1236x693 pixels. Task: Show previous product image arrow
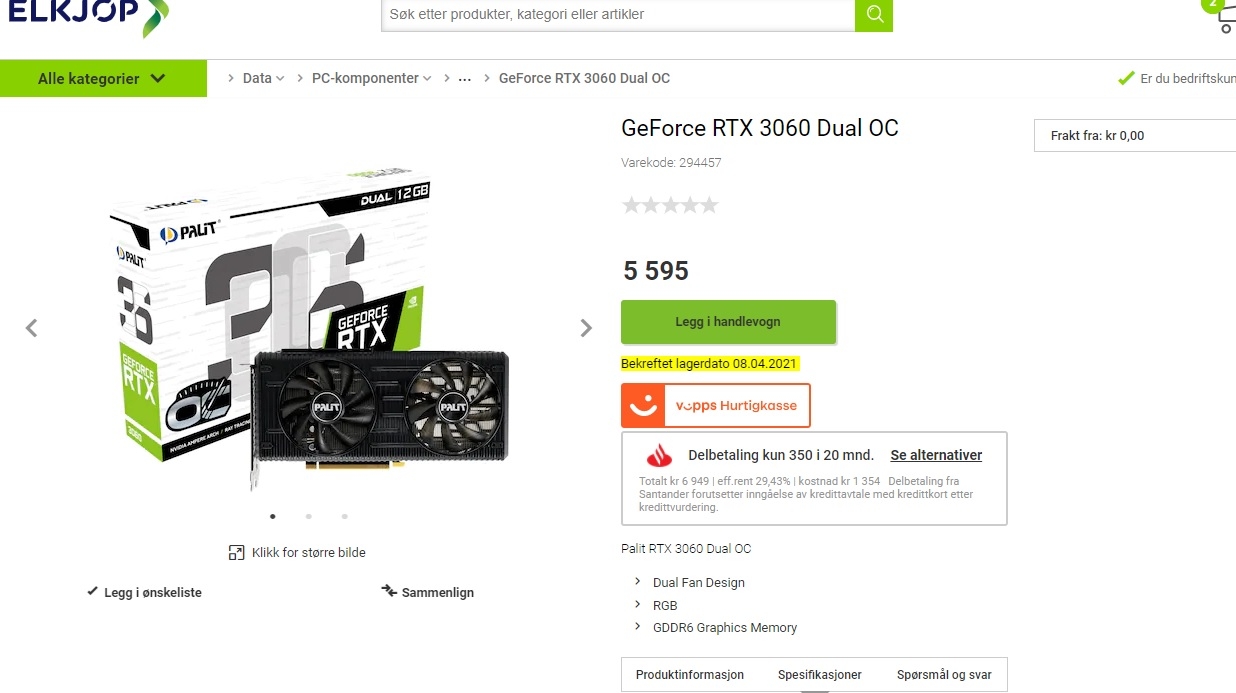click(x=32, y=328)
